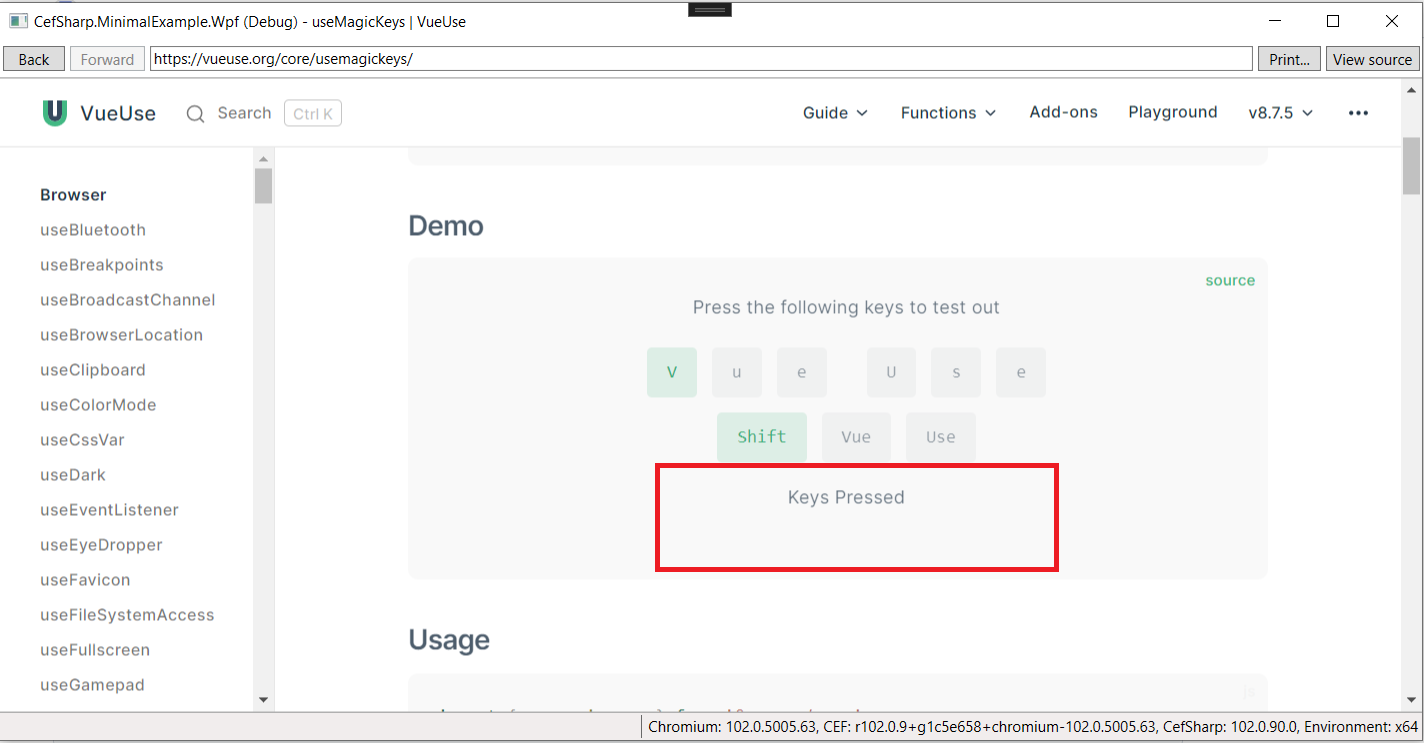Click the VueUse brand name link
The width and height of the screenshot is (1424, 743).
click(118, 114)
